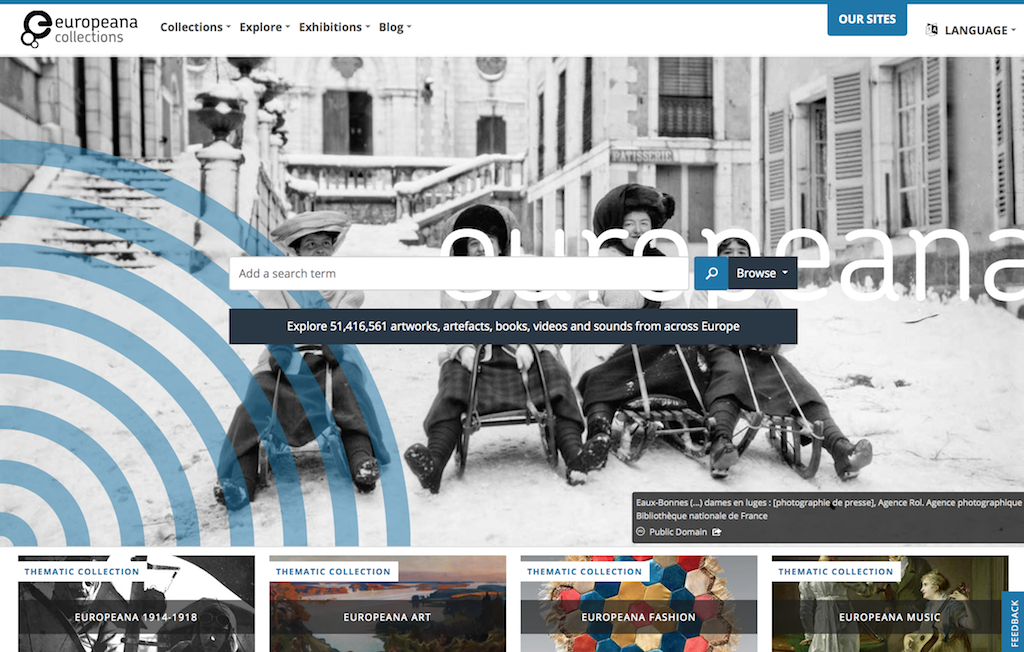Click the 'Add a search term' field

tap(460, 273)
